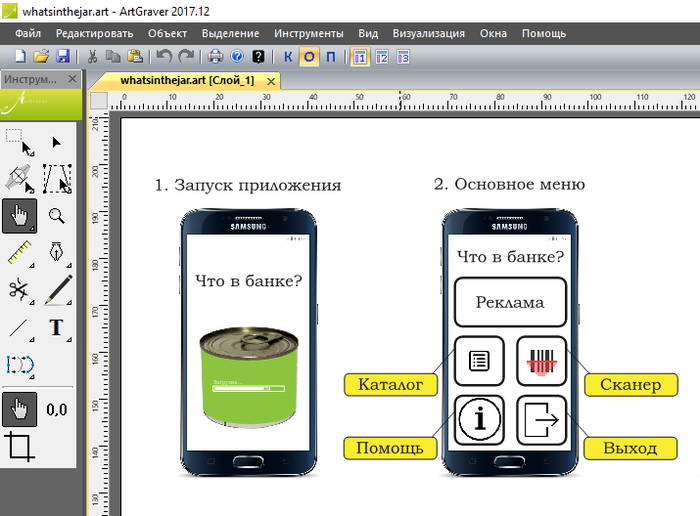The image size is (700, 516).
Task: Click the Выход yellow label
Action: 630,448
